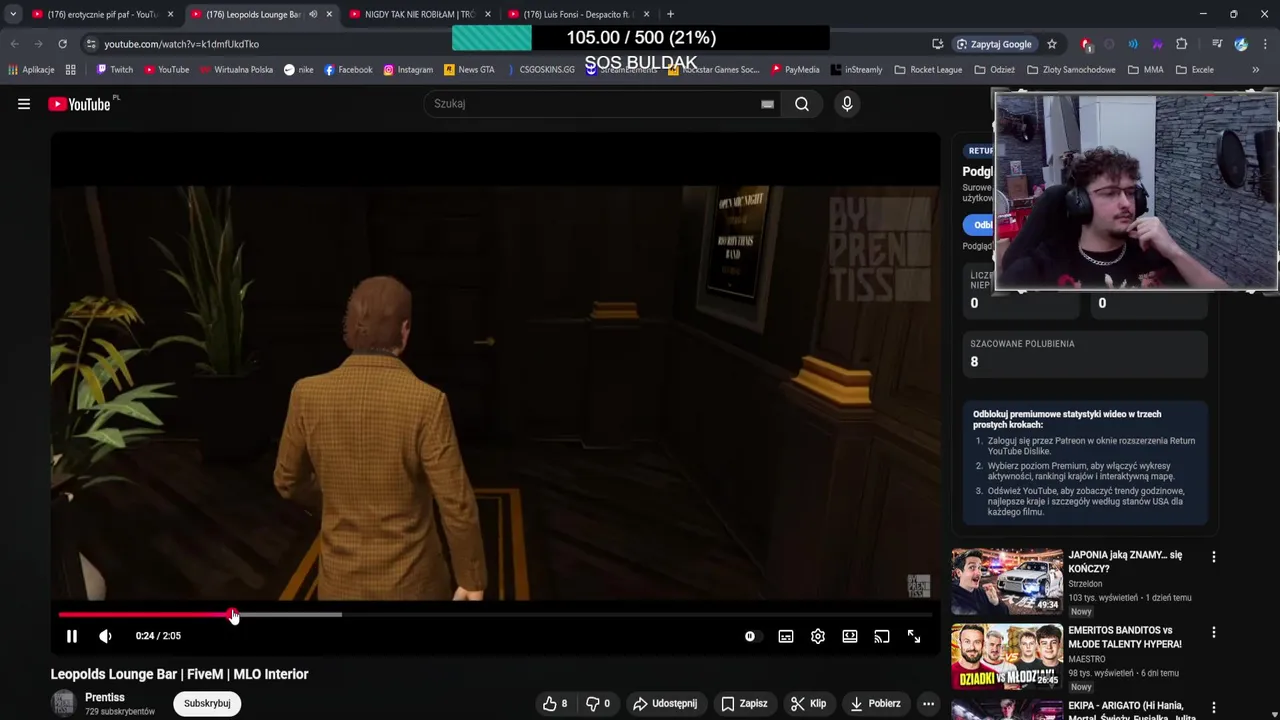Image resolution: width=1280 pixels, height=720 pixels.
Task: Open JAPONIA jaką ZNAMY video thumbnail
Action: [x=1007, y=581]
